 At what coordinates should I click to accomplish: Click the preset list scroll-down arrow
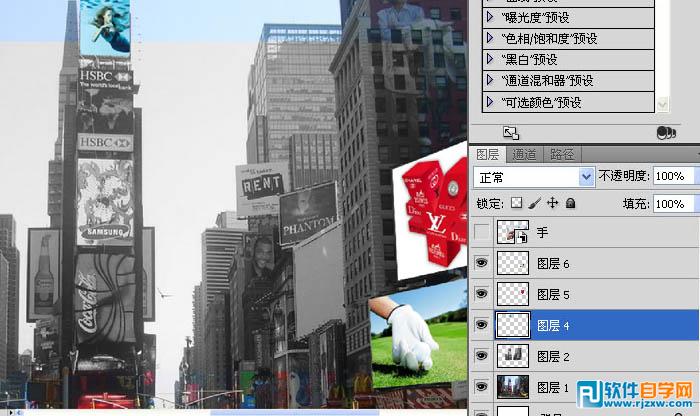pos(662,105)
